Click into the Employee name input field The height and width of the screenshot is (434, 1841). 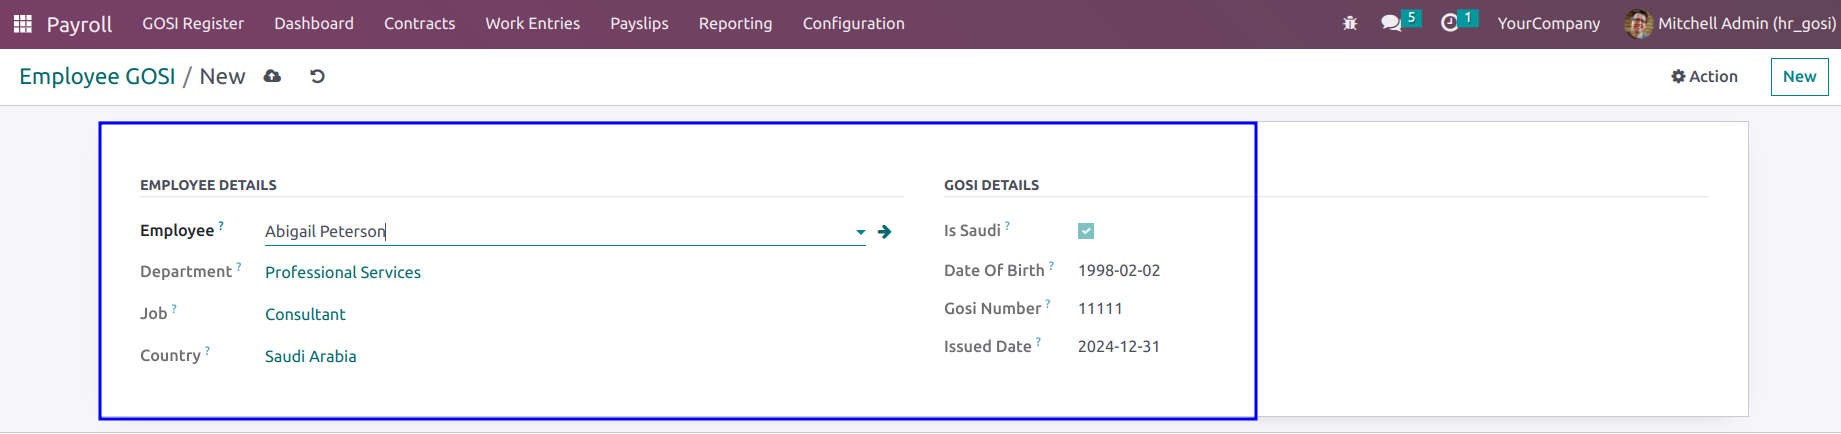[555, 231]
